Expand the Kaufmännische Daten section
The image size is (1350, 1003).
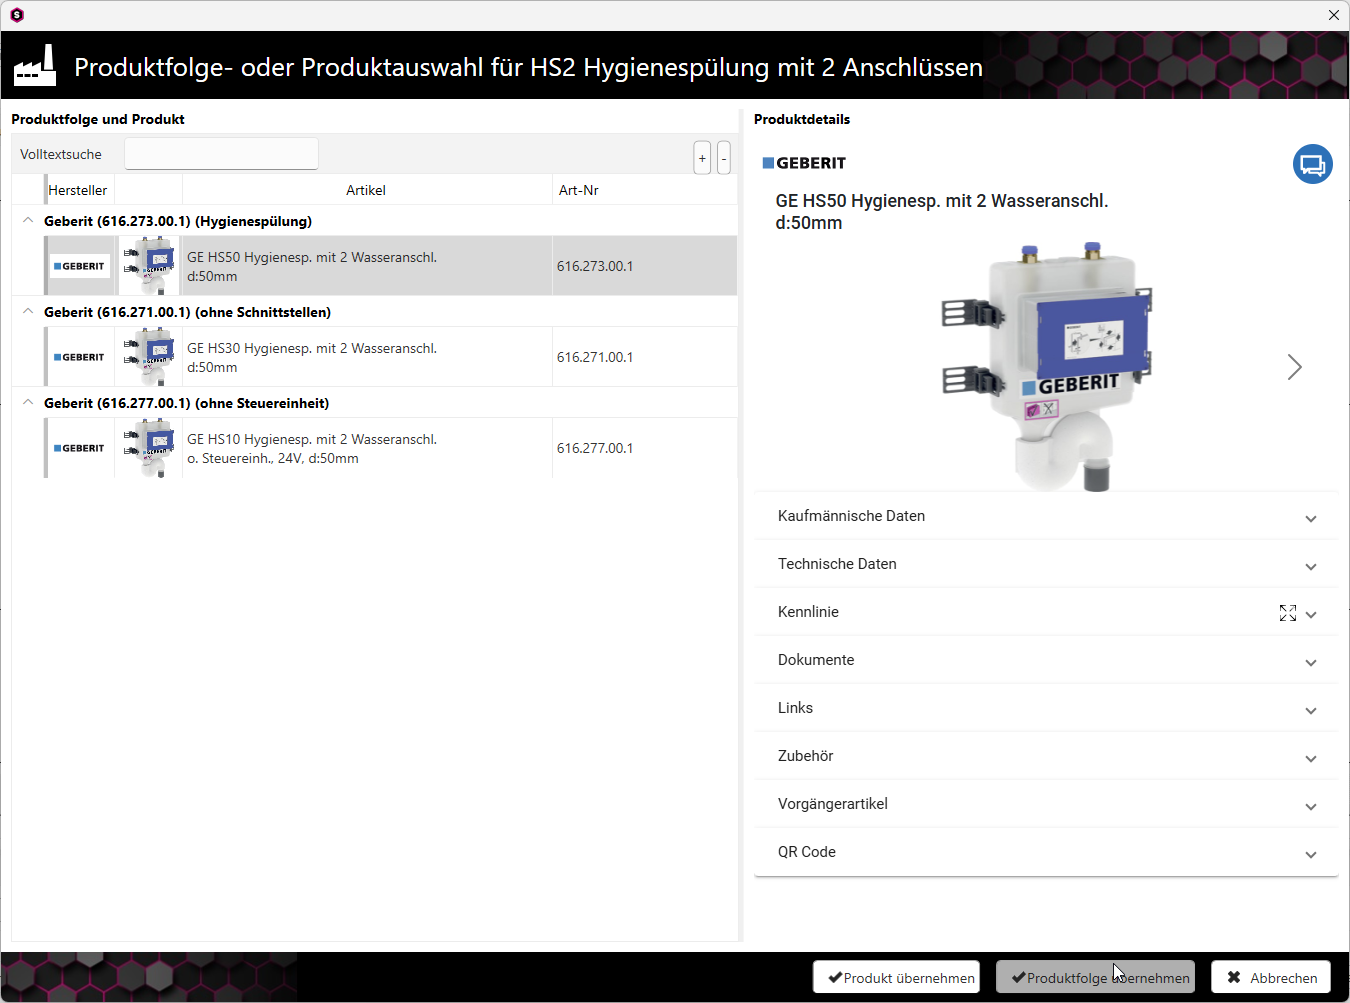tap(1046, 516)
